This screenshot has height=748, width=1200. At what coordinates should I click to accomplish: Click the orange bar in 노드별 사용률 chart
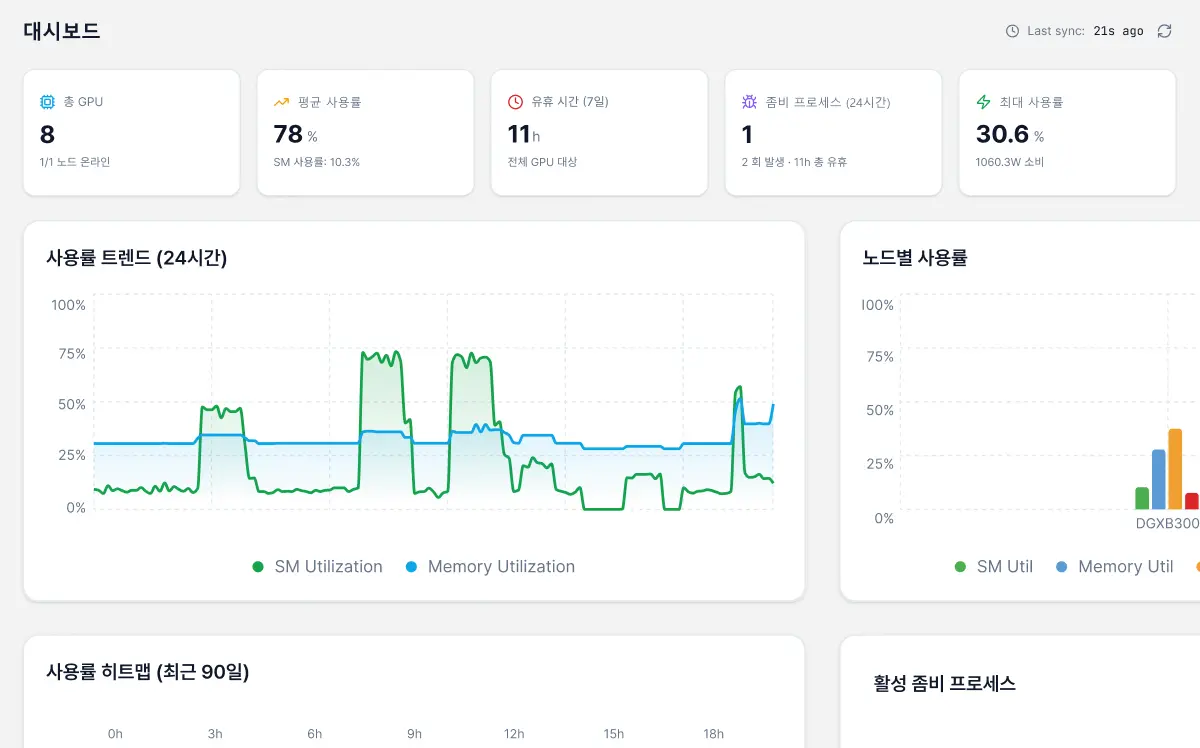(1175, 469)
